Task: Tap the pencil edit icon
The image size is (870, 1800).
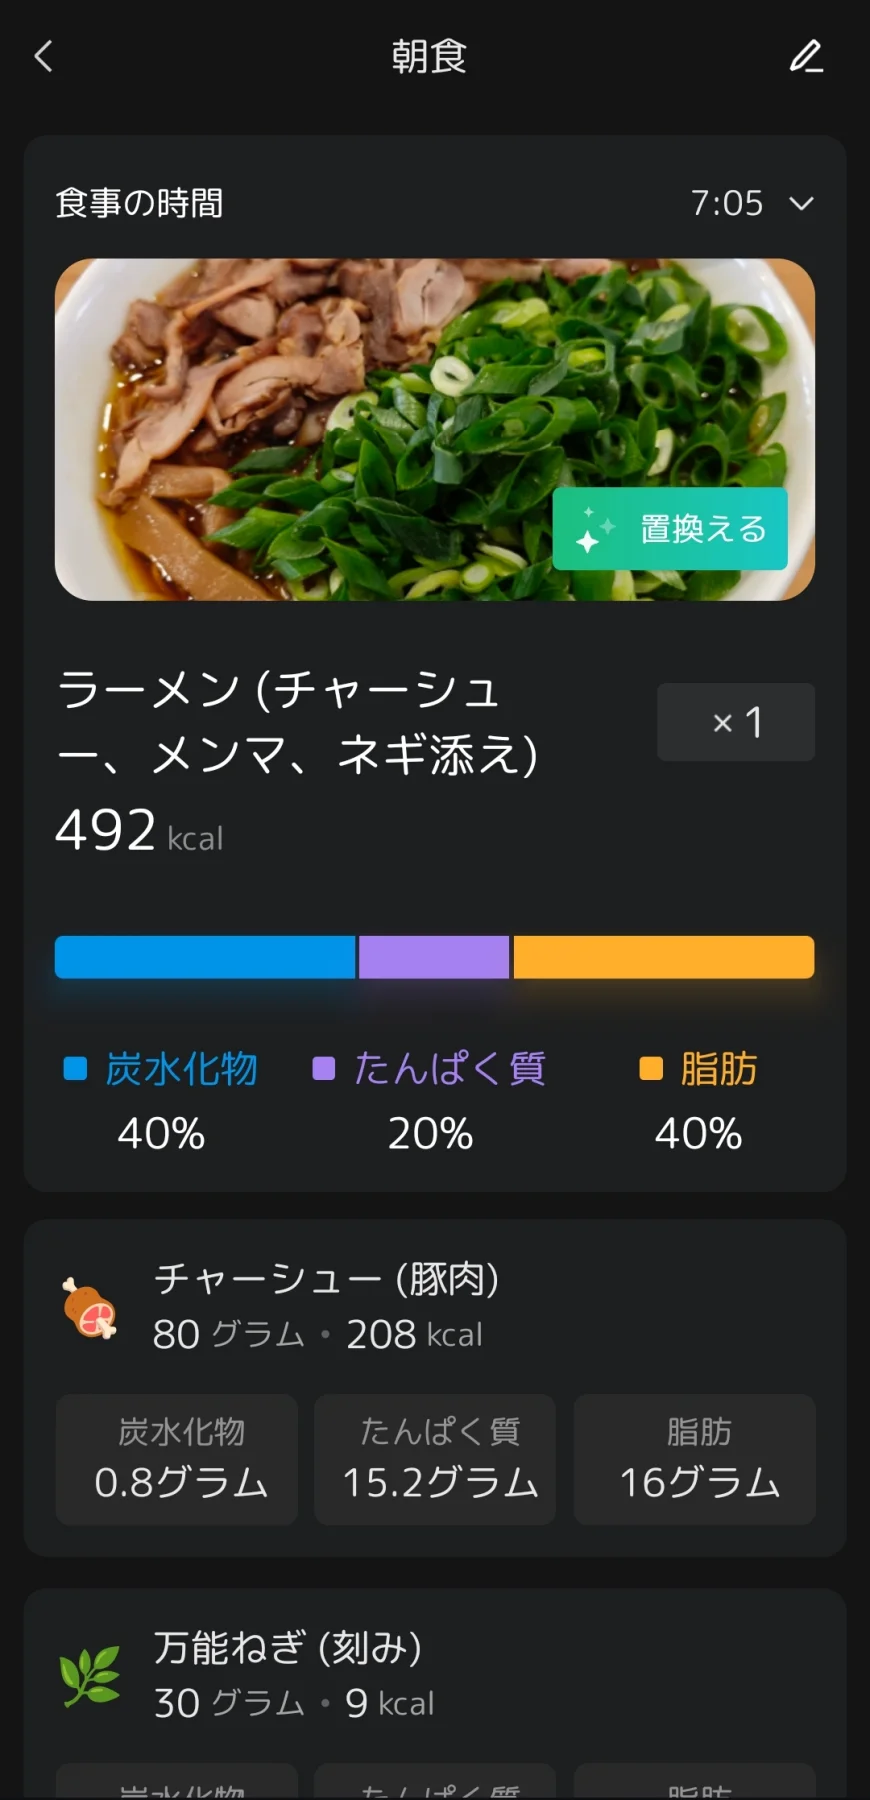Action: tap(806, 57)
